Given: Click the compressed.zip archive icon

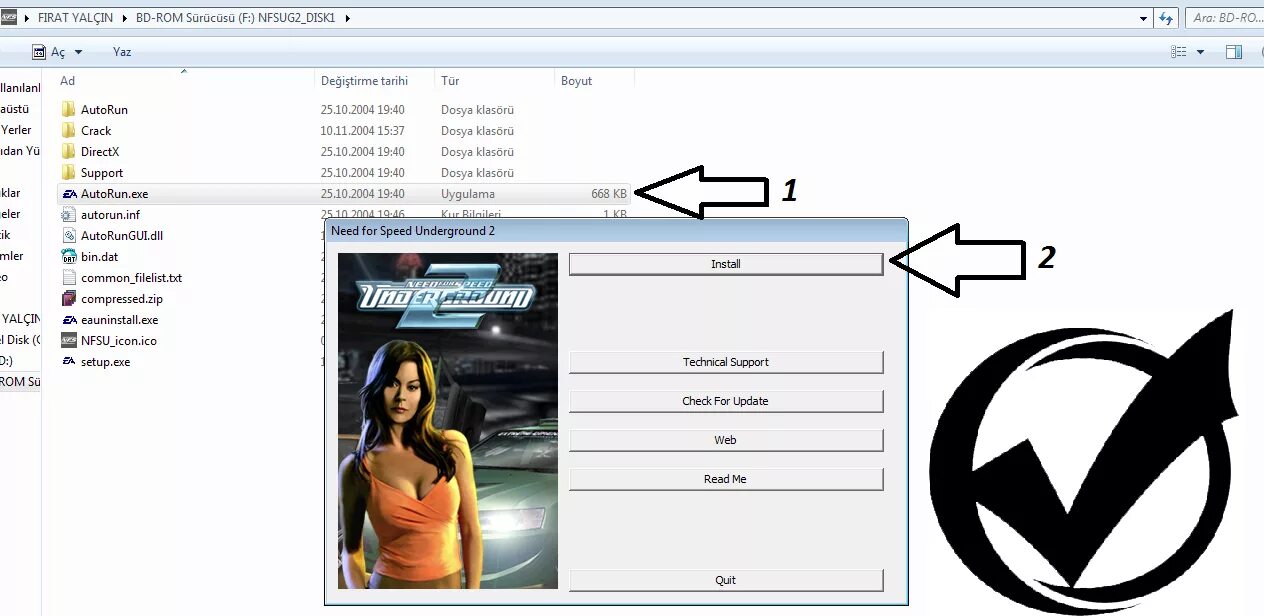Looking at the screenshot, I should [x=68, y=298].
